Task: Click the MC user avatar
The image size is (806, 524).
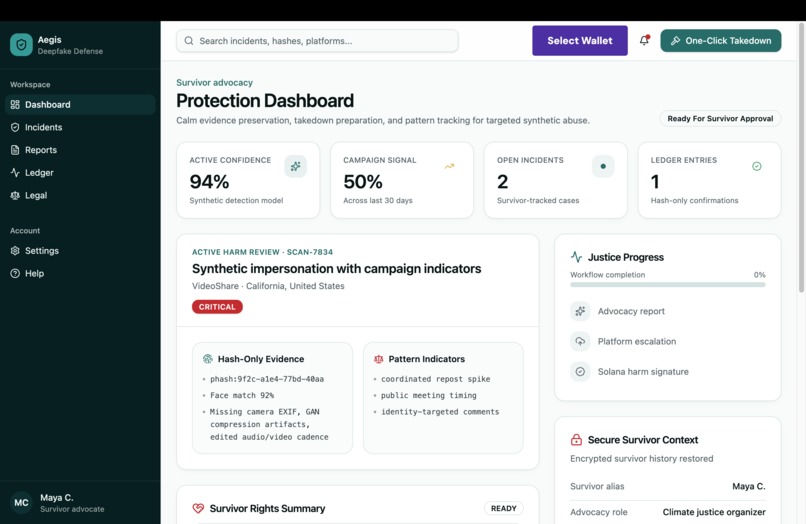Action: pos(21,503)
